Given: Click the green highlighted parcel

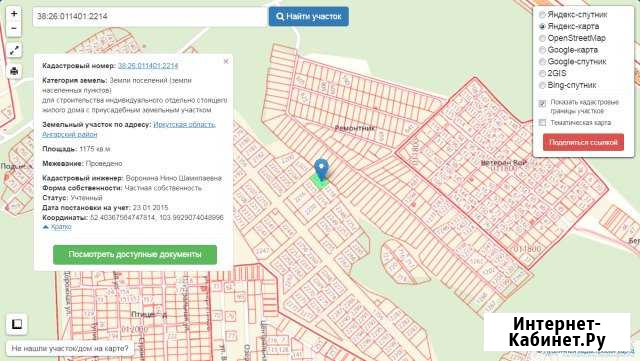Looking at the screenshot, I should (x=320, y=182).
